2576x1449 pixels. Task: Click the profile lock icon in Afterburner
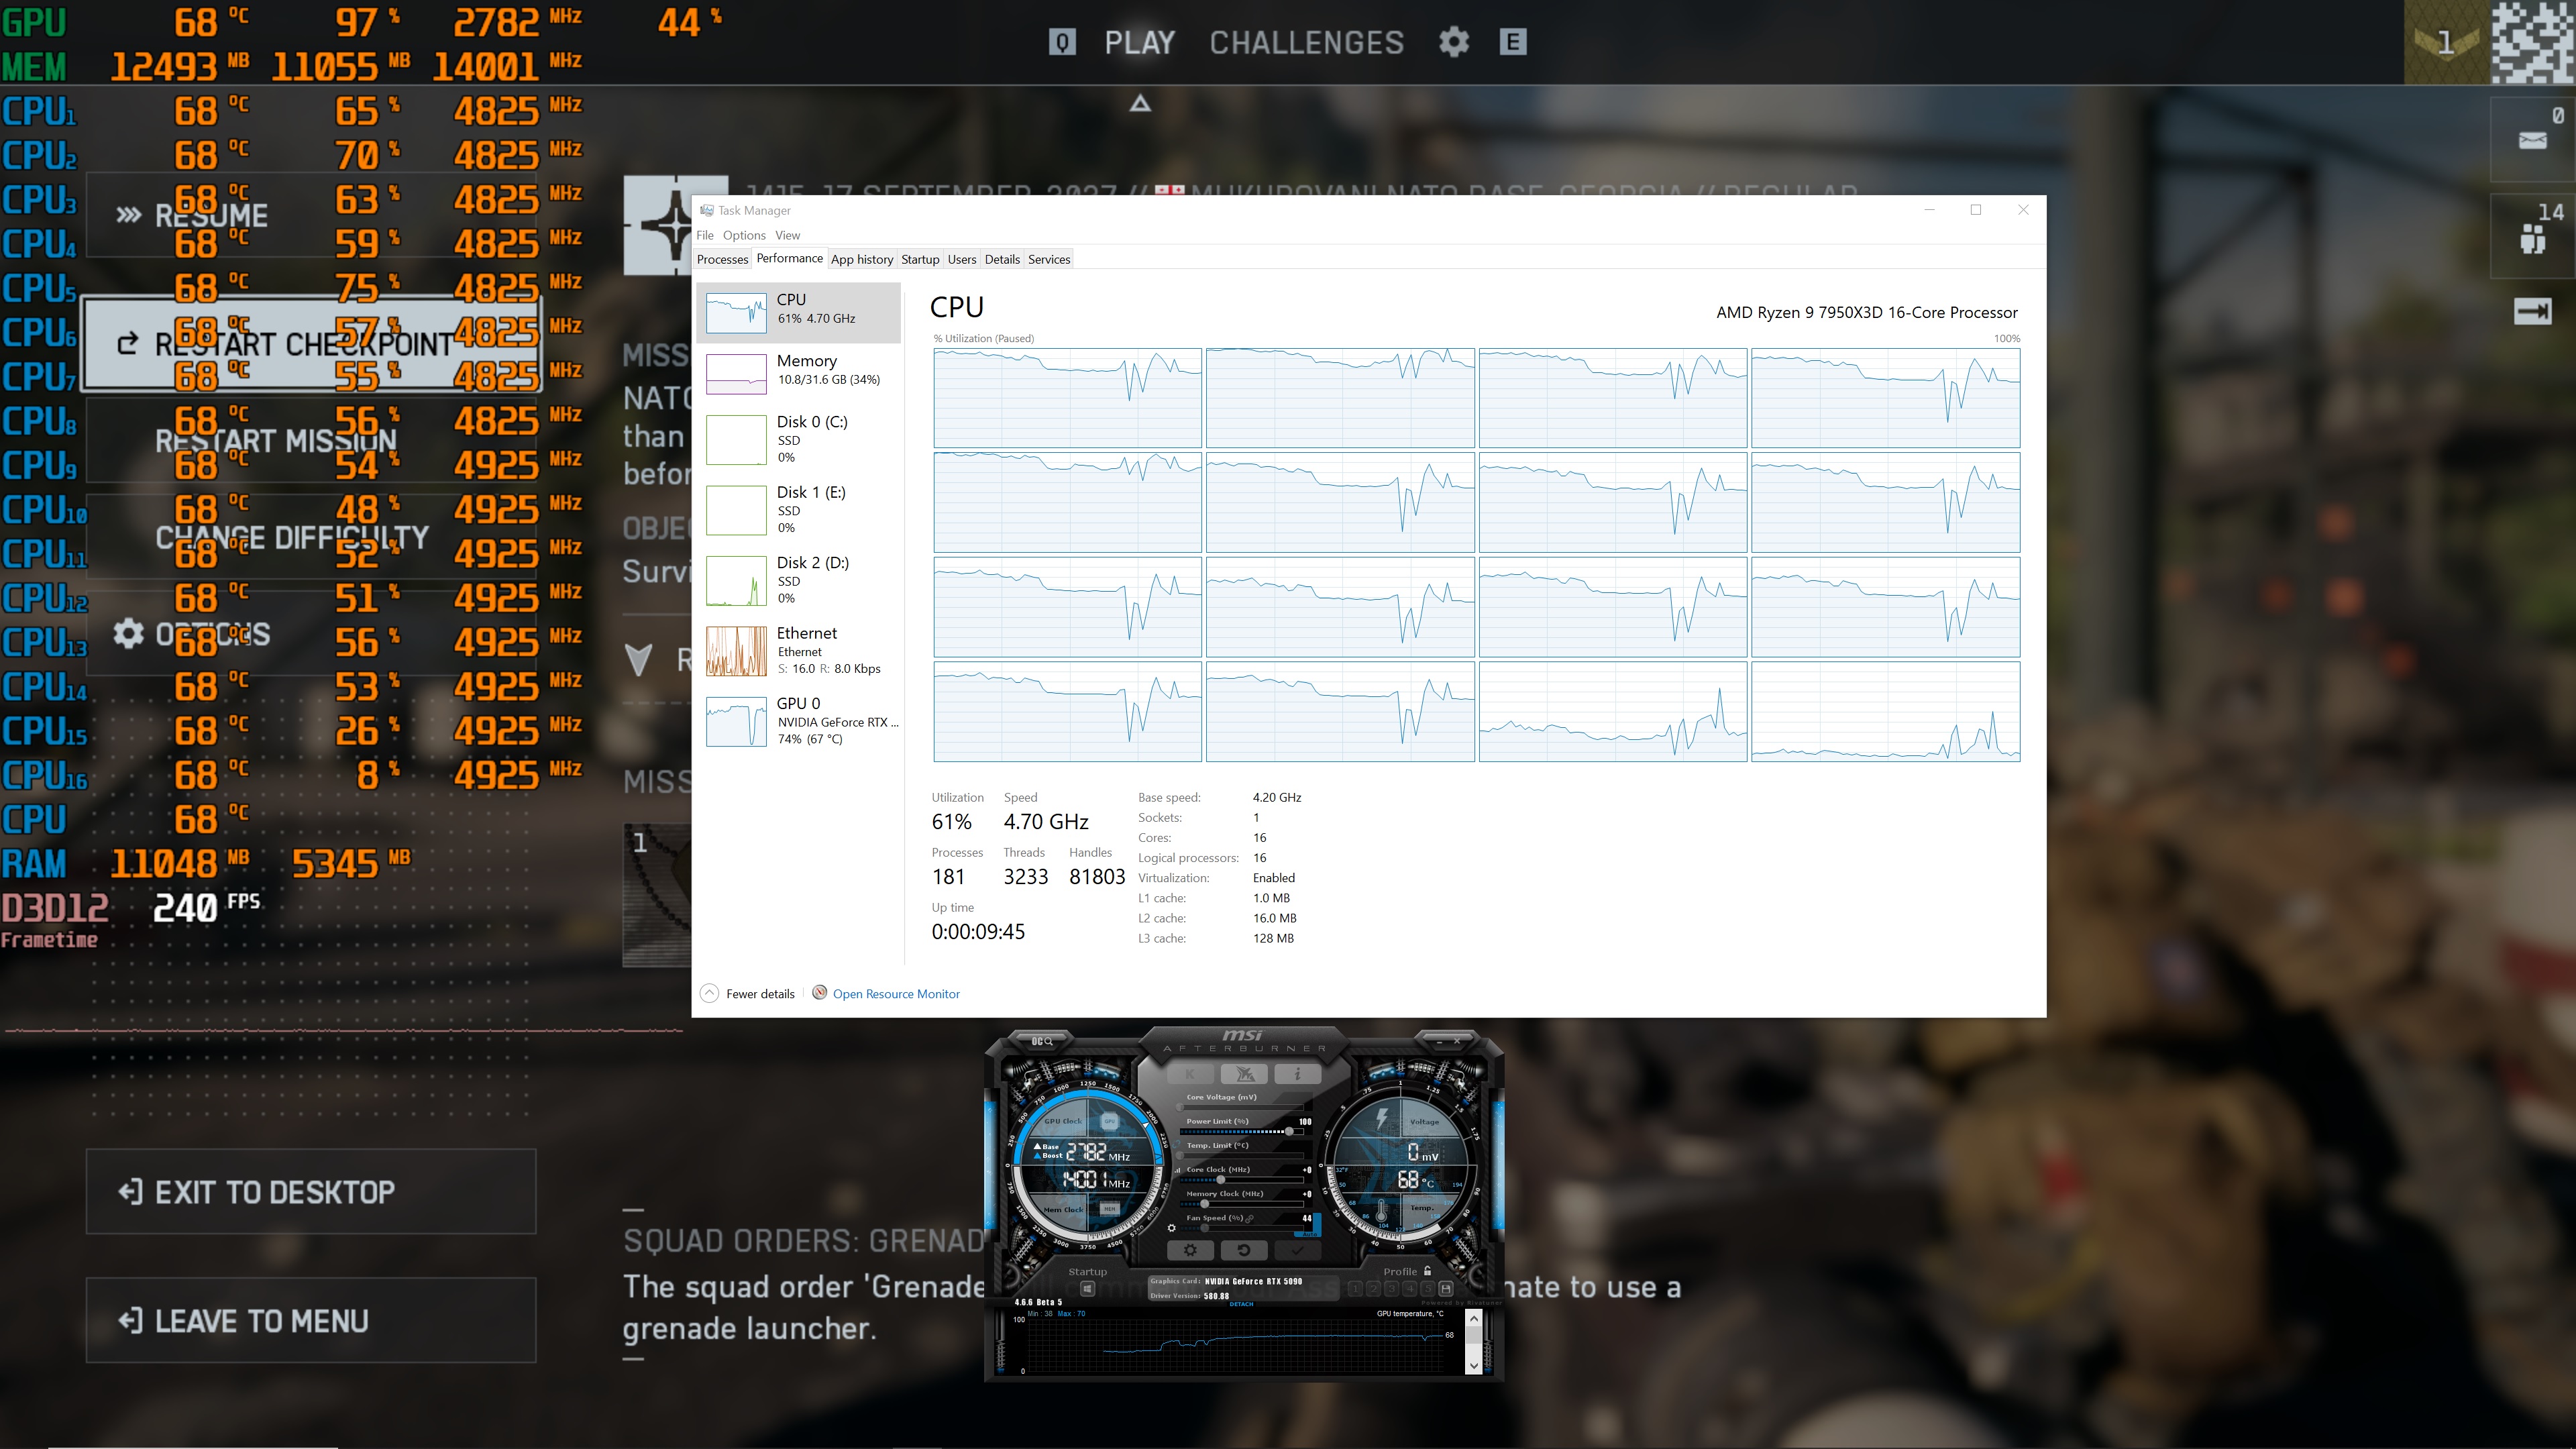coord(1427,1271)
